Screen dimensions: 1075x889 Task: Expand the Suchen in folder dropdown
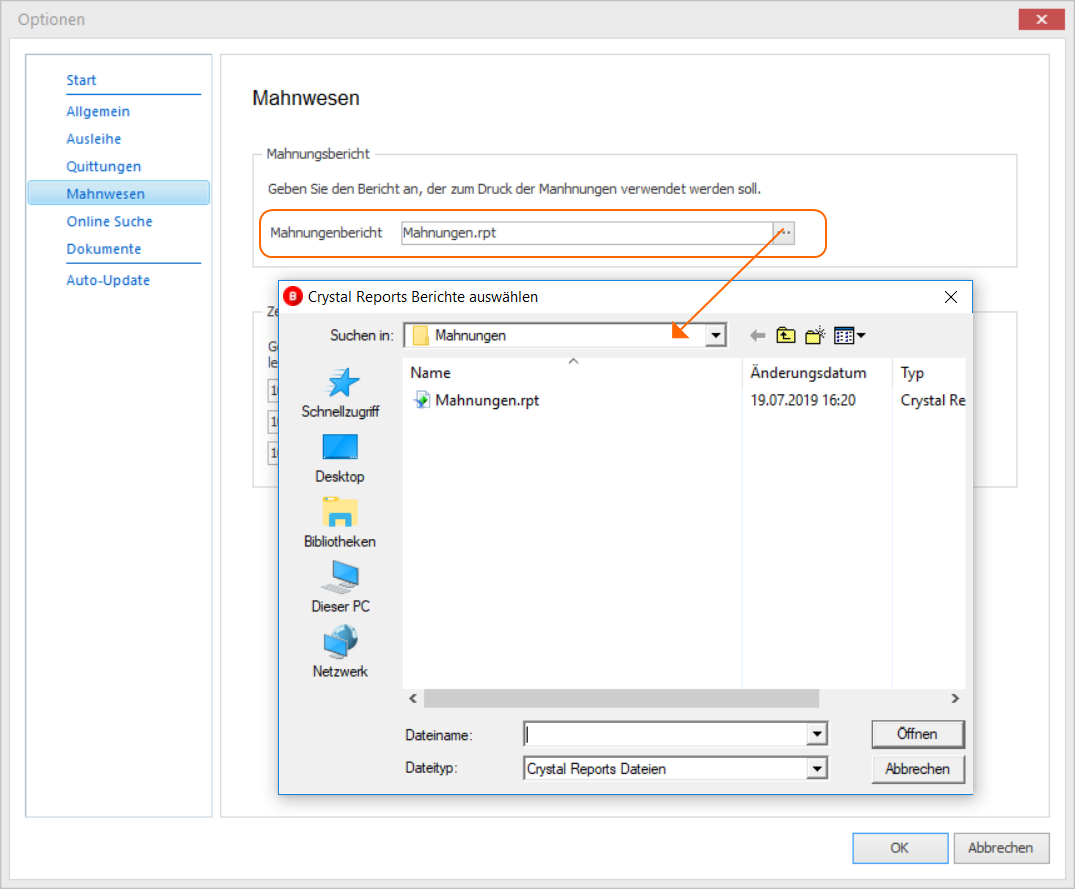pos(716,335)
